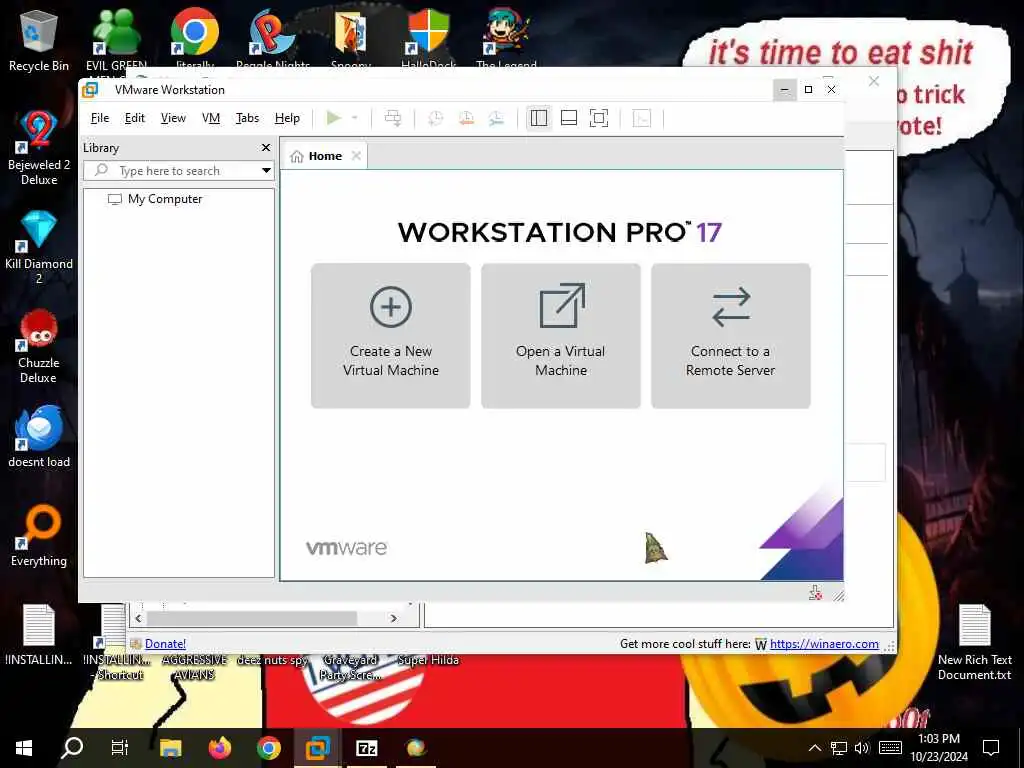Screen dimensions: 1024x768
Task: Select the doesnt load Thunderbird desktop icon
Action: (39, 436)
